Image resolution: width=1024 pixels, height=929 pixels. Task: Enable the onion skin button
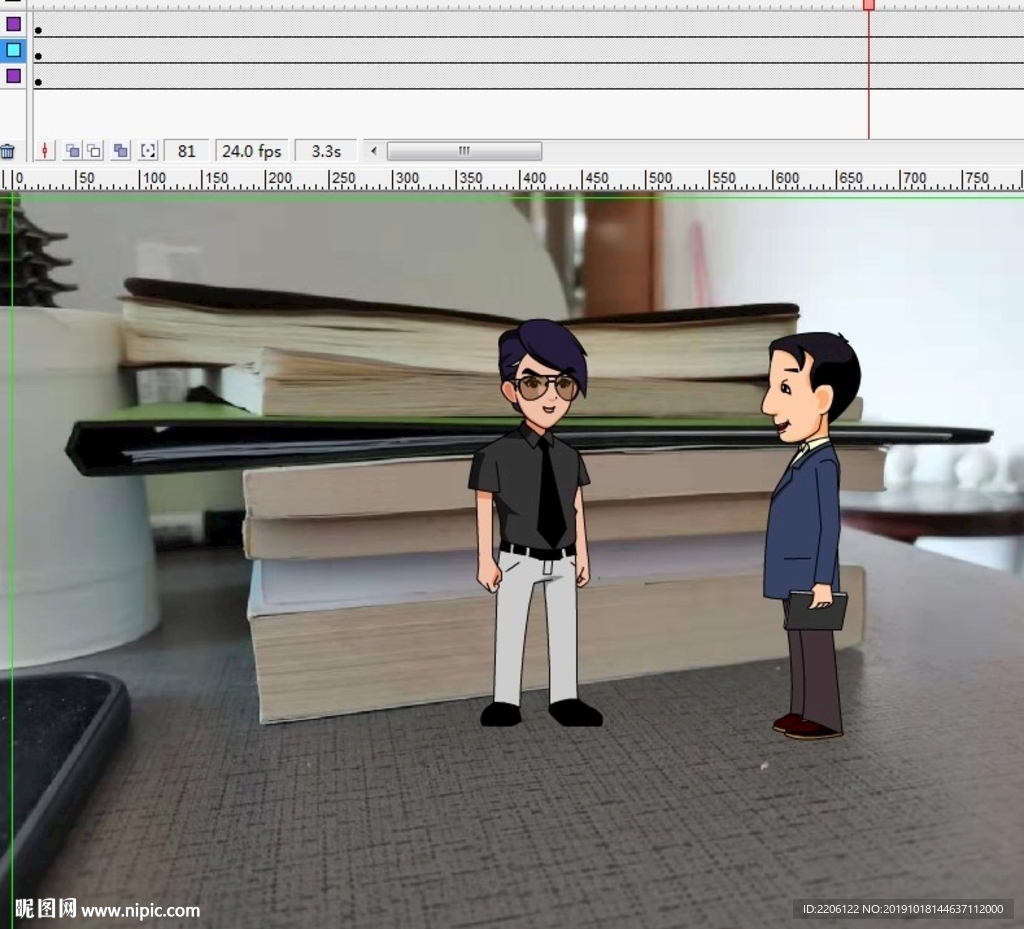[72, 151]
